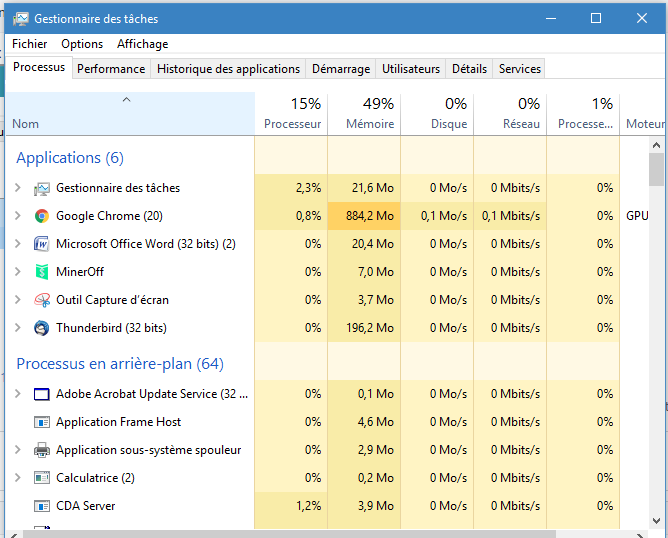Viewport: 668px width, 538px height.
Task: Click the Thunderbird mail icon
Action: pos(42,328)
